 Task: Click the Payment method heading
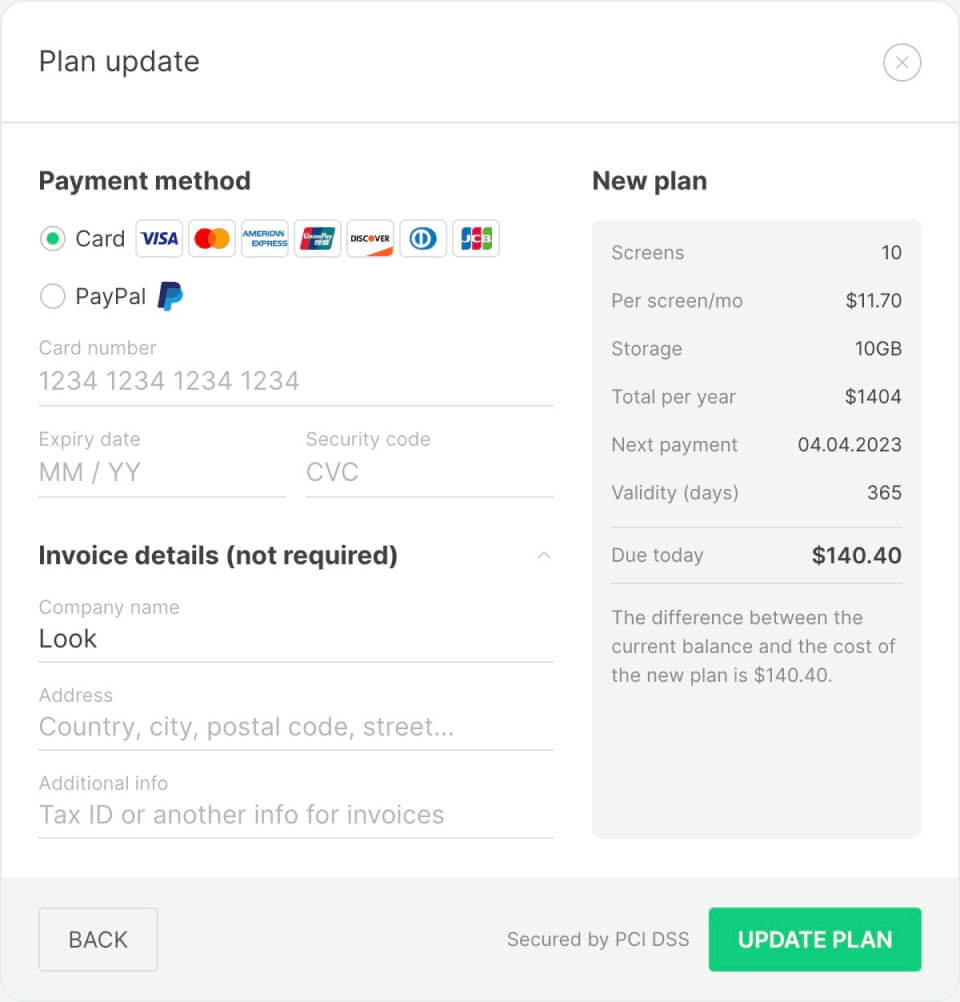click(144, 181)
